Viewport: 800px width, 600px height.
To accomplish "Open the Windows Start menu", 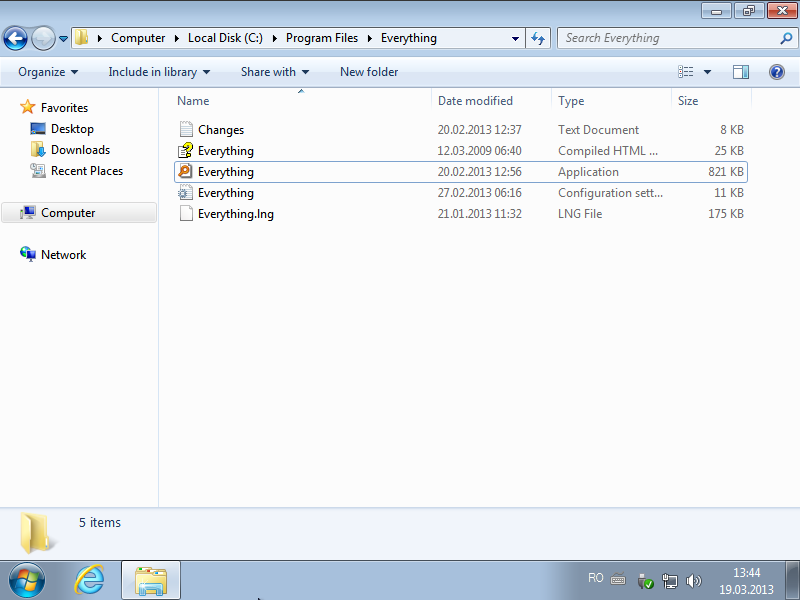I will [x=27, y=581].
